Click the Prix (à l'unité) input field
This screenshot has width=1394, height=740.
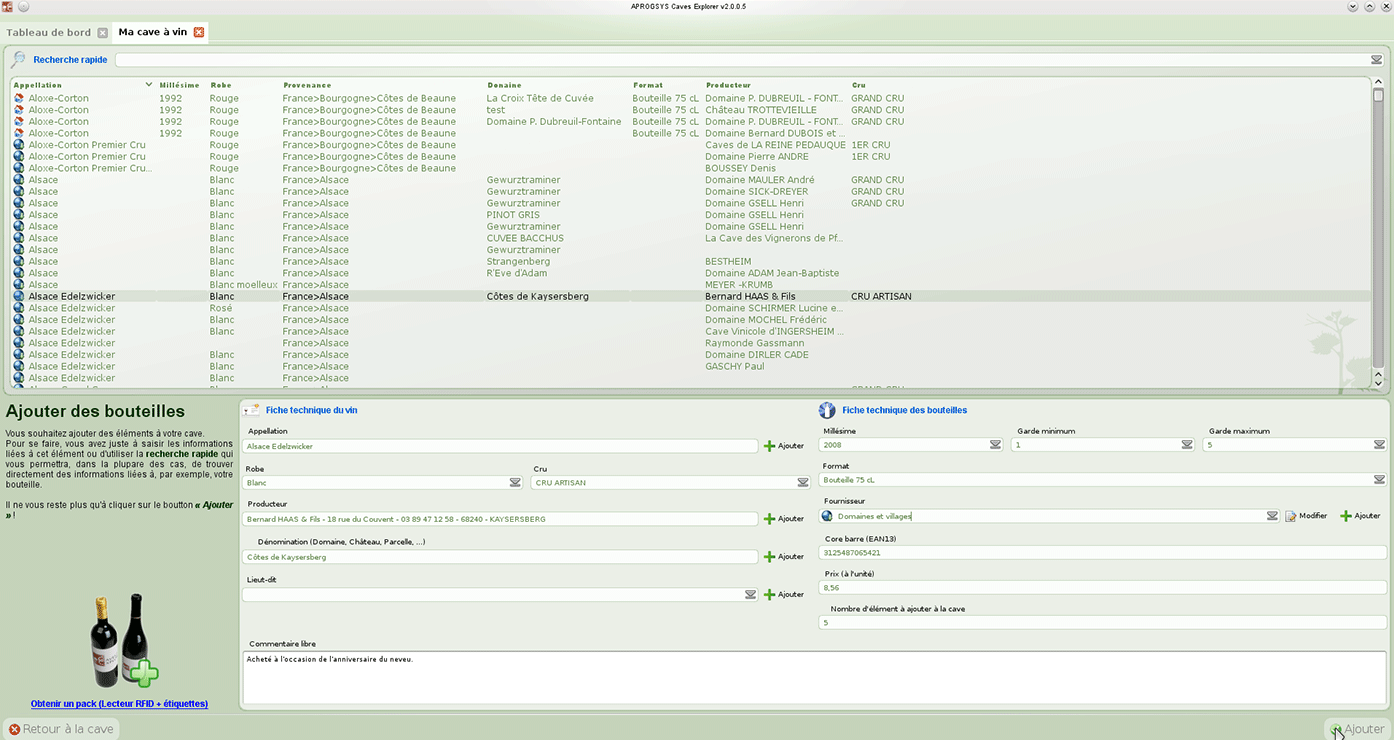click(x=1103, y=587)
